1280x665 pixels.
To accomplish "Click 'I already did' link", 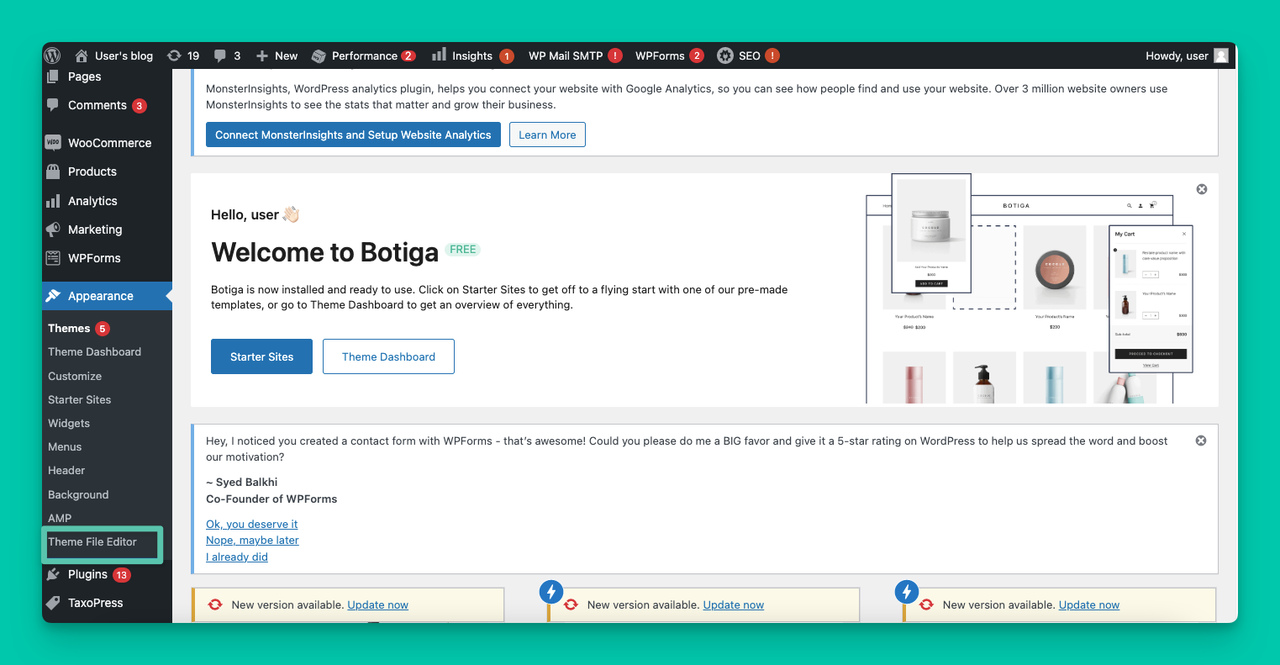I will pos(237,557).
